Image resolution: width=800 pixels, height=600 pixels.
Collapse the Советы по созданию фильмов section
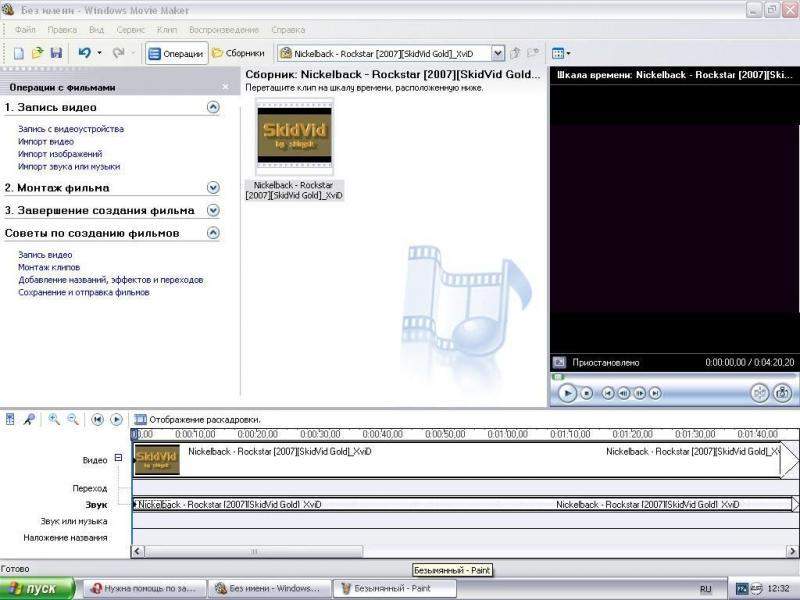213,233
